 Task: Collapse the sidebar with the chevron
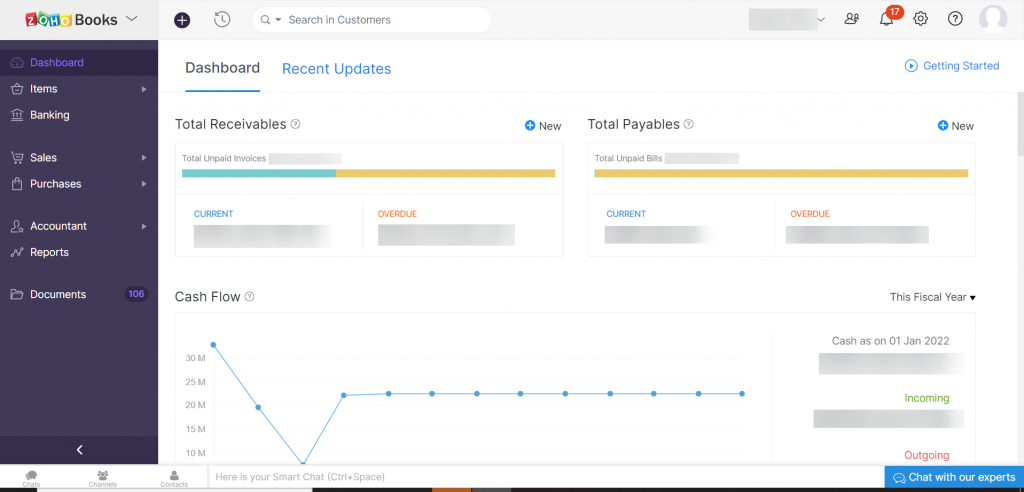(79, 450)
